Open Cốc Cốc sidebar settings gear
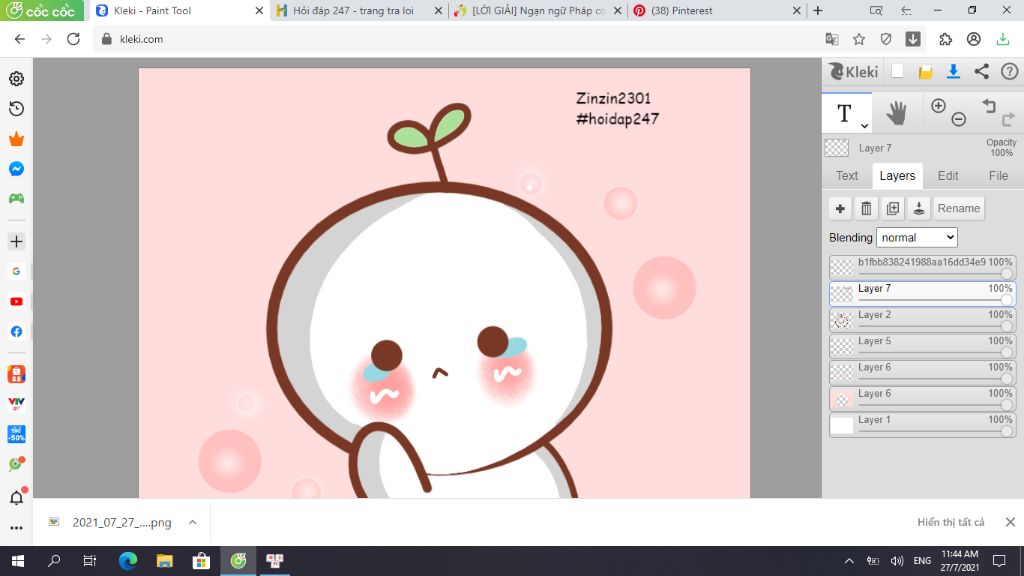The width and height of the screenshot is (1024, 576). (x=16, y=78)
